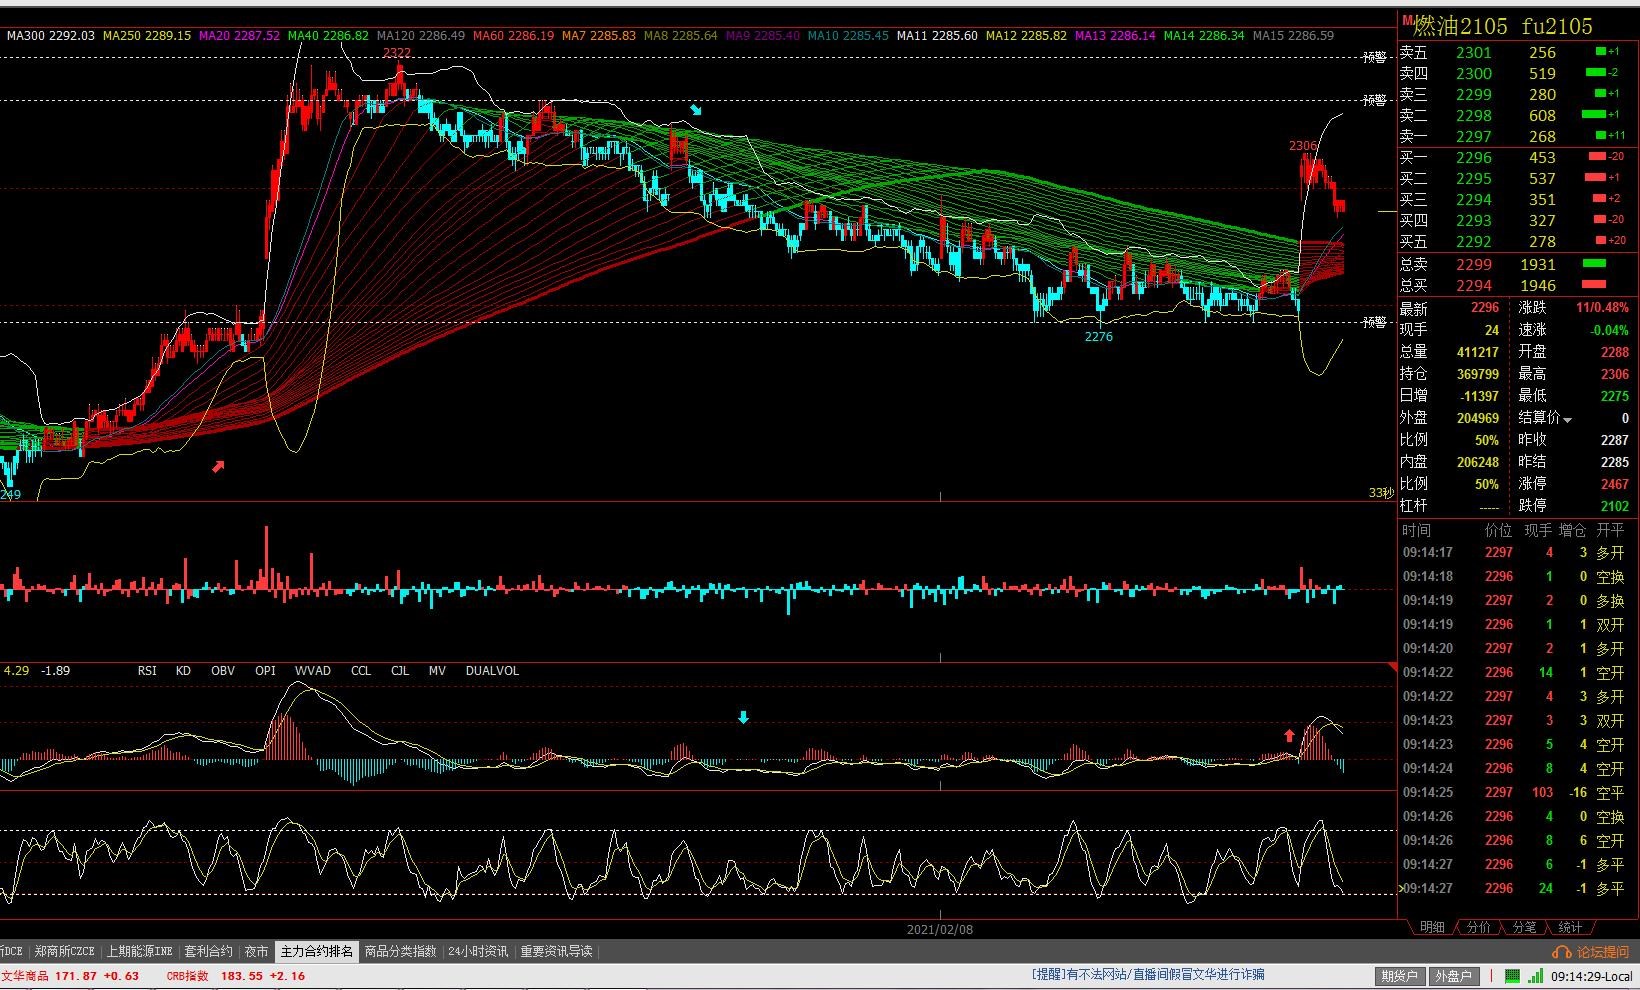Image resolution: width=1640 pixels, height=990 pixels.
Task: Click the MA60 2286.19 legend label
Action: (x=513, y=35)
